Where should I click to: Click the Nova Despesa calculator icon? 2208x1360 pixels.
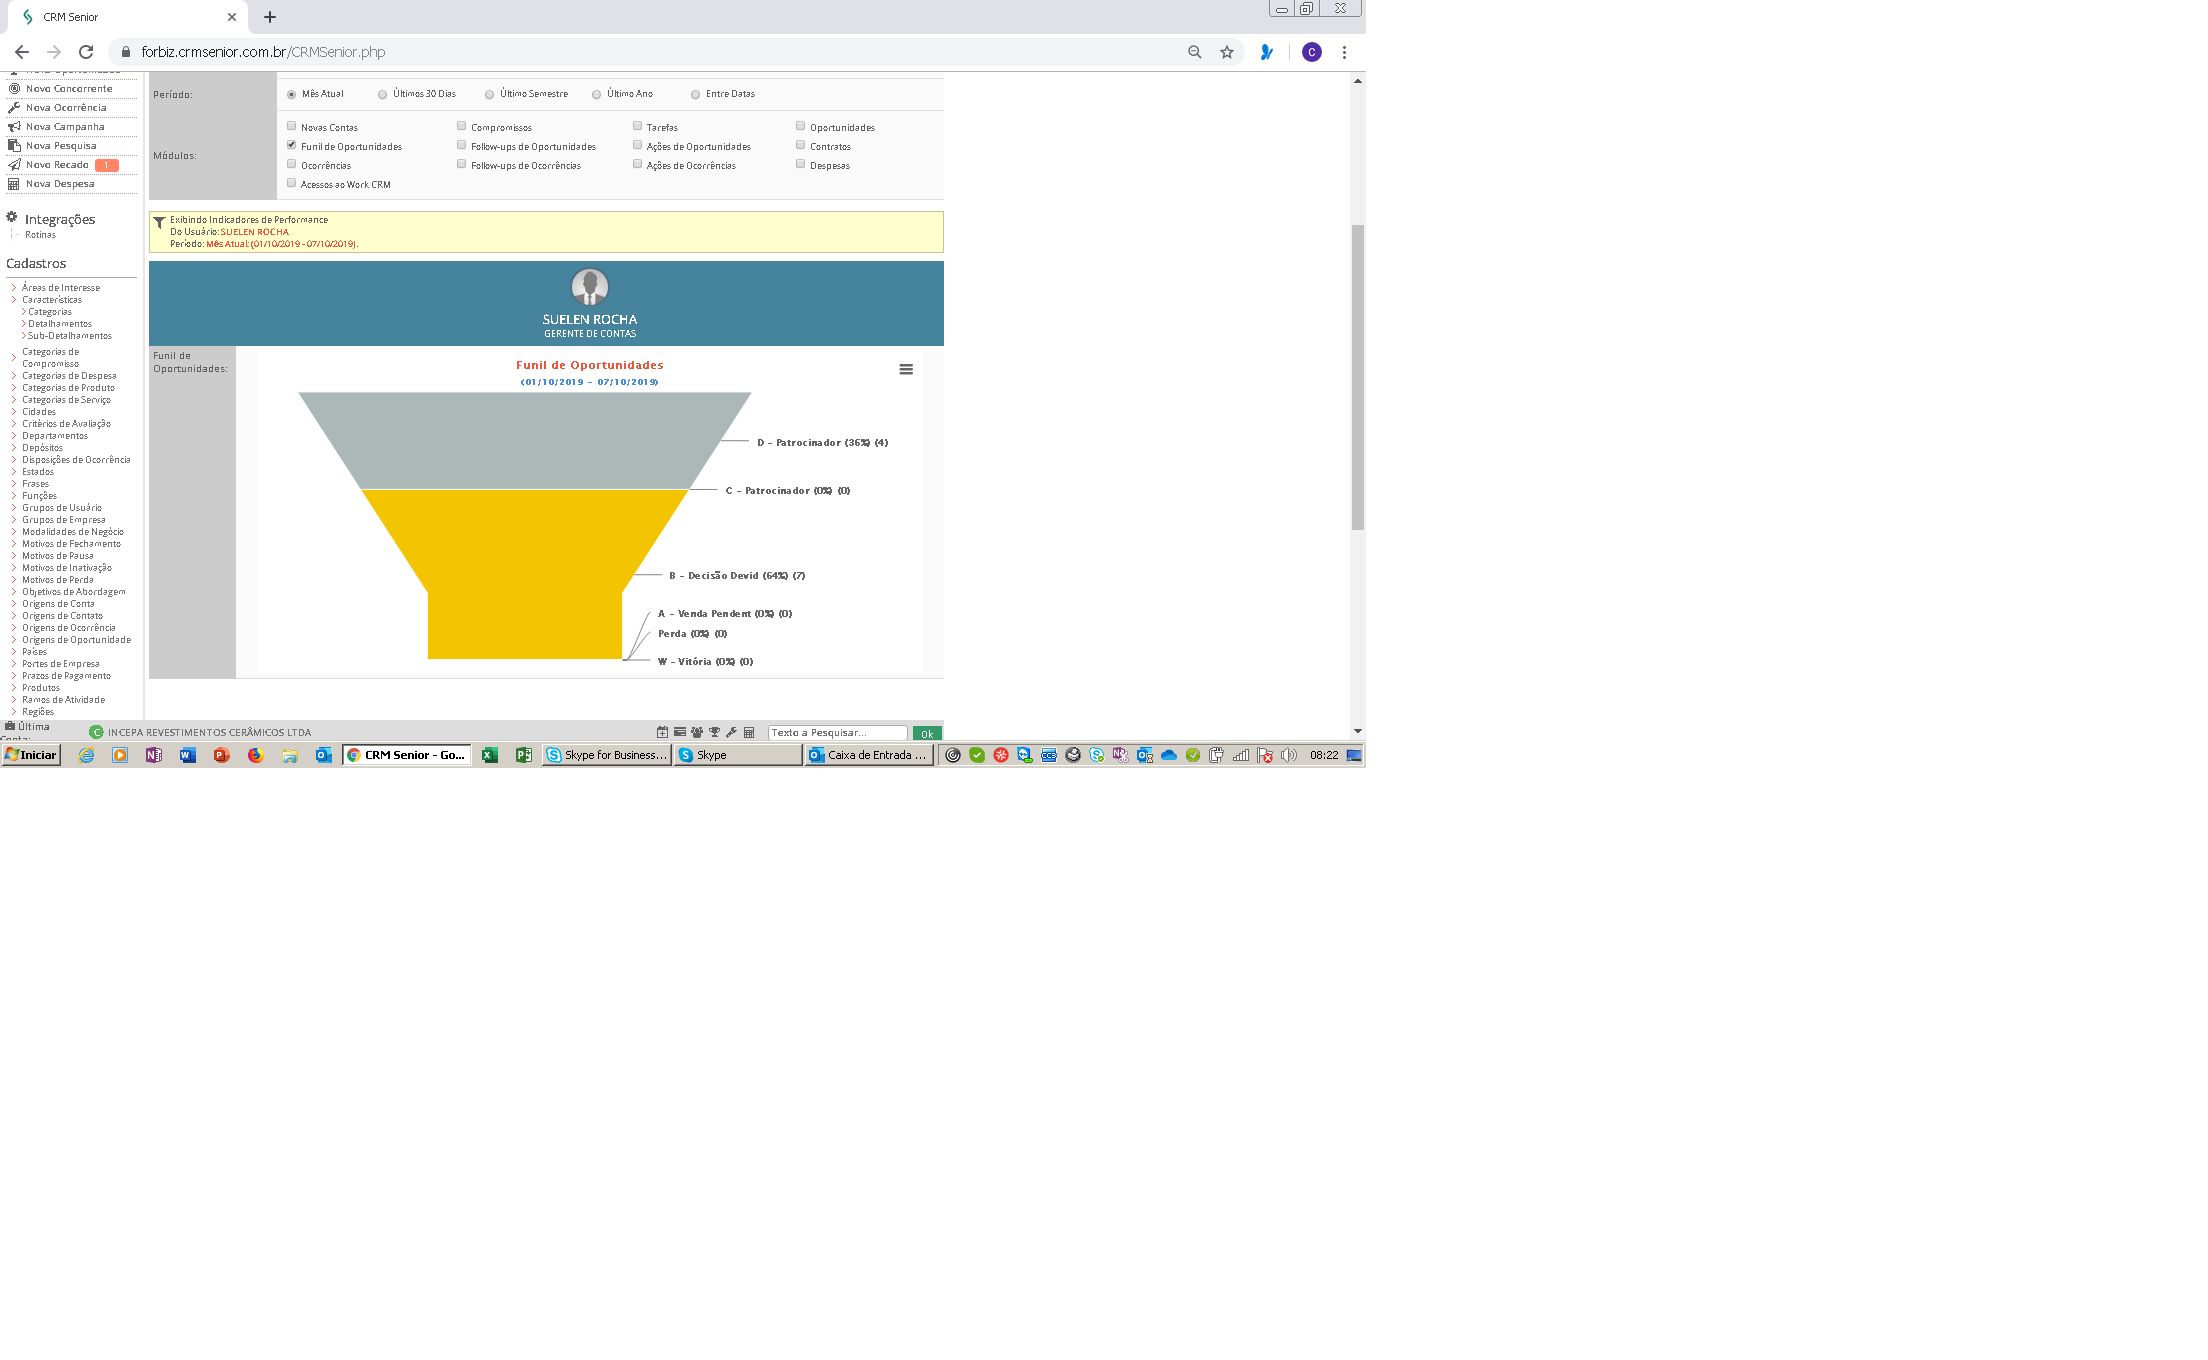tap(14, 183)
